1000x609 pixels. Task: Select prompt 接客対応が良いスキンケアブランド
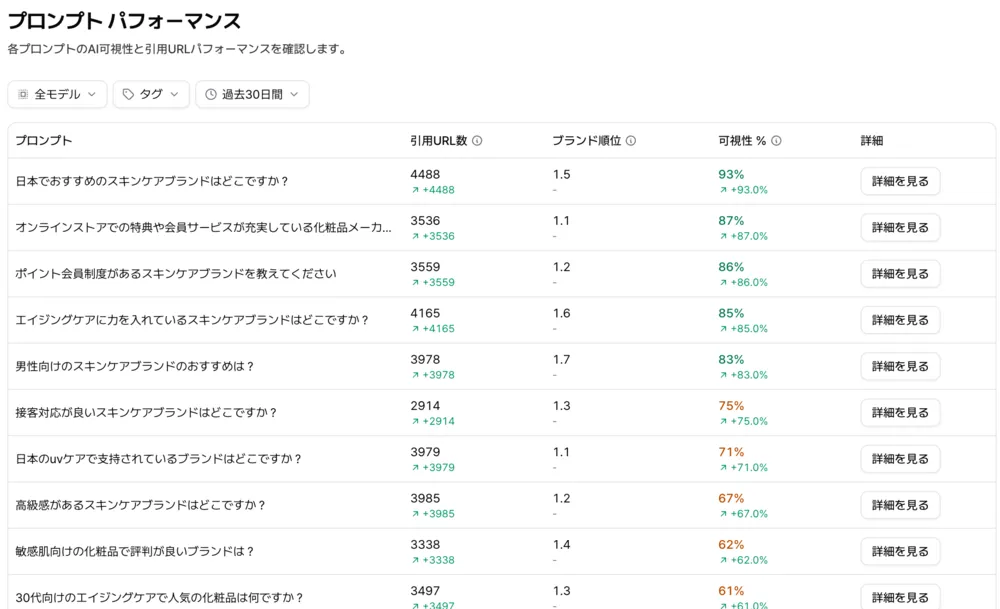click(x=146, y=413)
